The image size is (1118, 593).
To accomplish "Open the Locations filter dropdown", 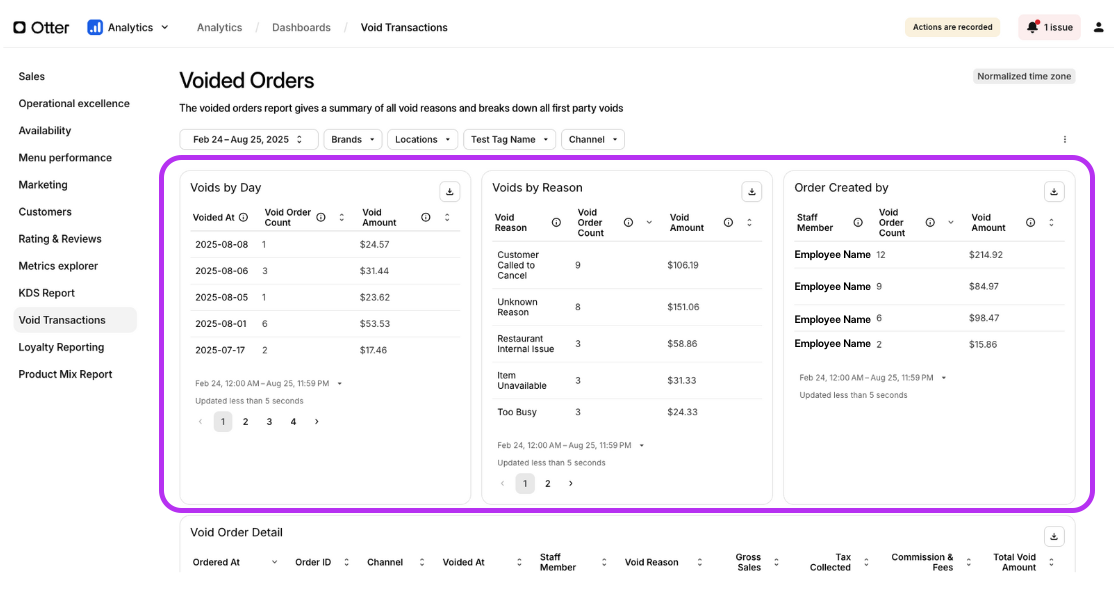I will pyautogui.click(x=422, y=140).
